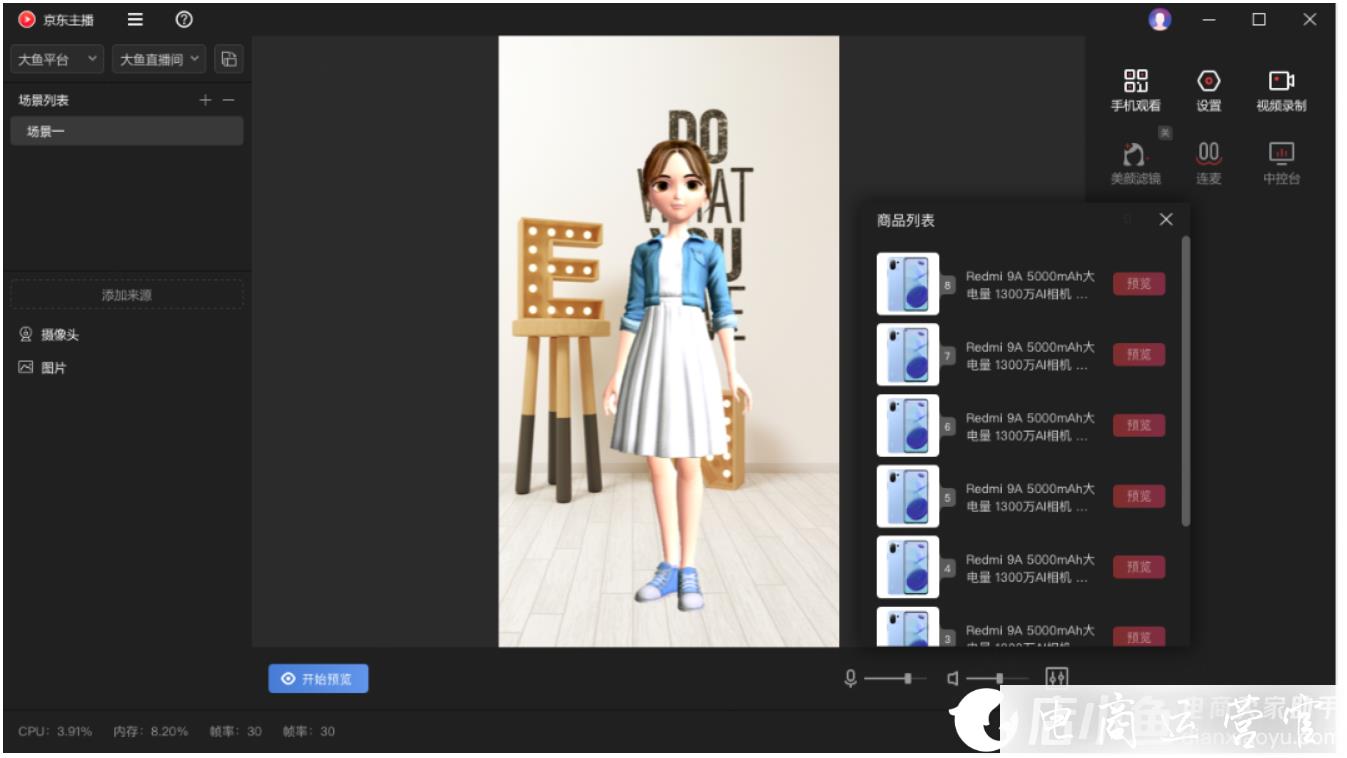Image resolution: width=1347 pixels, height=758 pixels.
Task: Open 美颜滤镜 beauty filter
Action: [x=1136, y=164]
